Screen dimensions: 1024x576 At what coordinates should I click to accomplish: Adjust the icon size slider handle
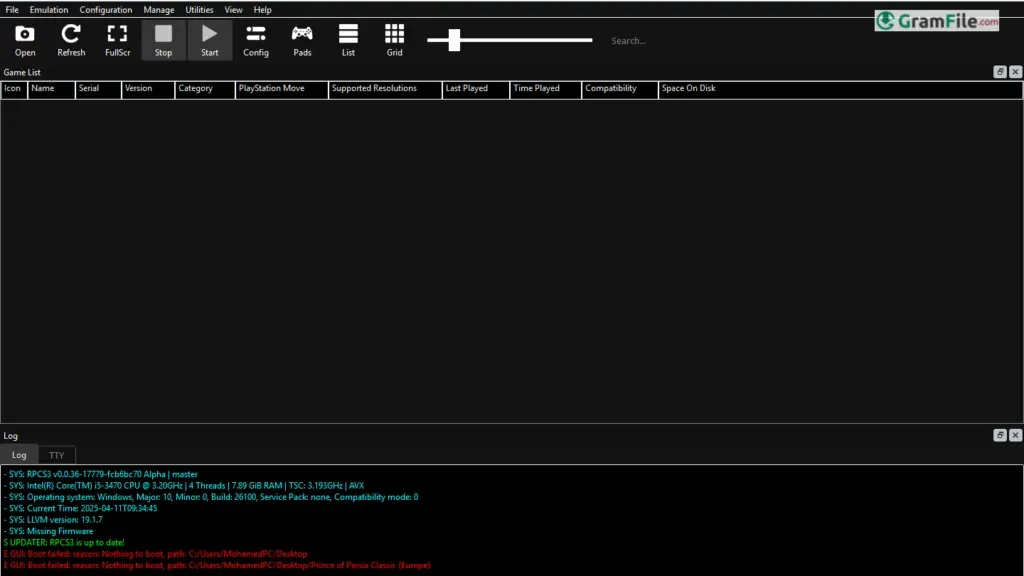click(x=454, y=40)
